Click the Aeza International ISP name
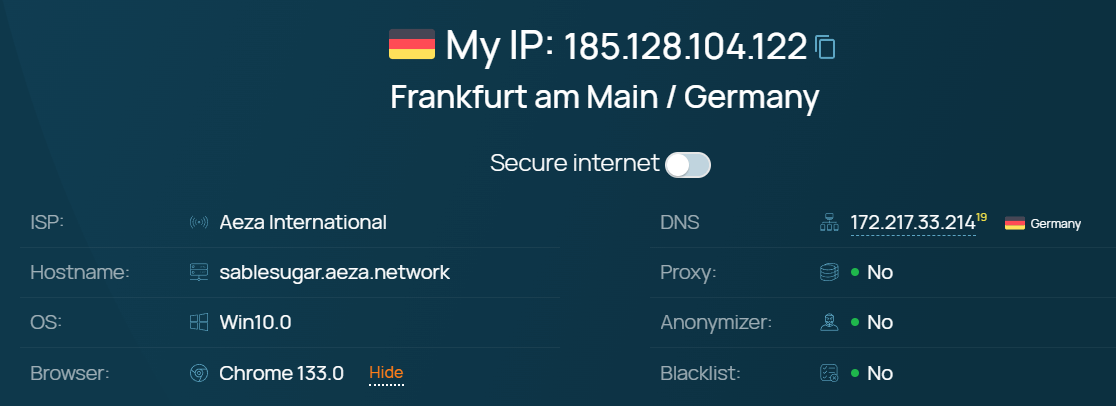This screenshot has height=406, width=1116. pyautogui.click(x=303, y=222)
